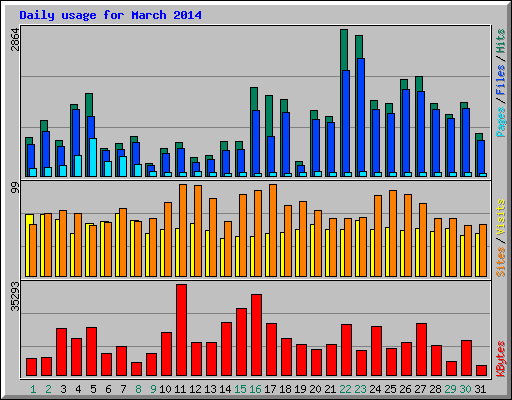The height and width of the screenshot is (400, 512).
Task: Select day 8 on the x-axis
Action: click(138, 389)
